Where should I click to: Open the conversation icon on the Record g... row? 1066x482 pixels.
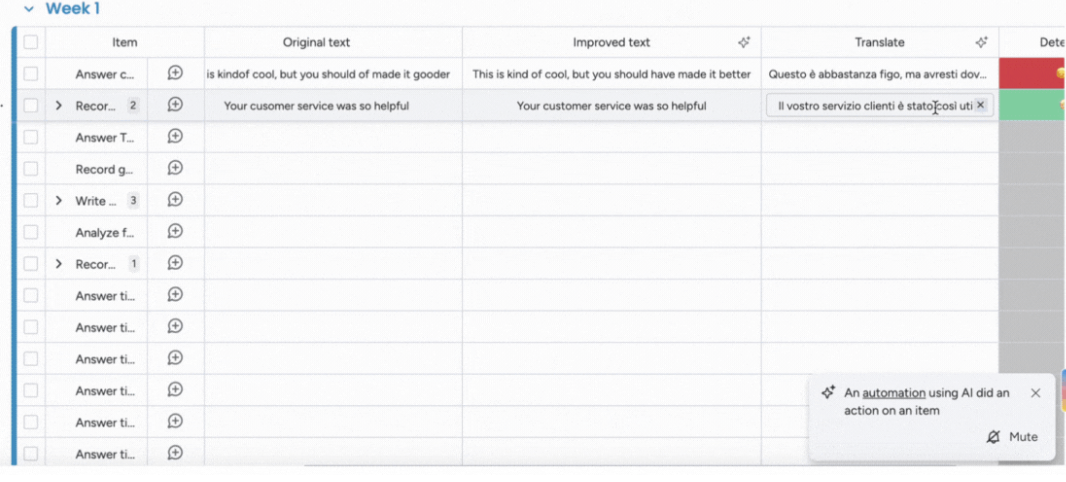point(175,168)
